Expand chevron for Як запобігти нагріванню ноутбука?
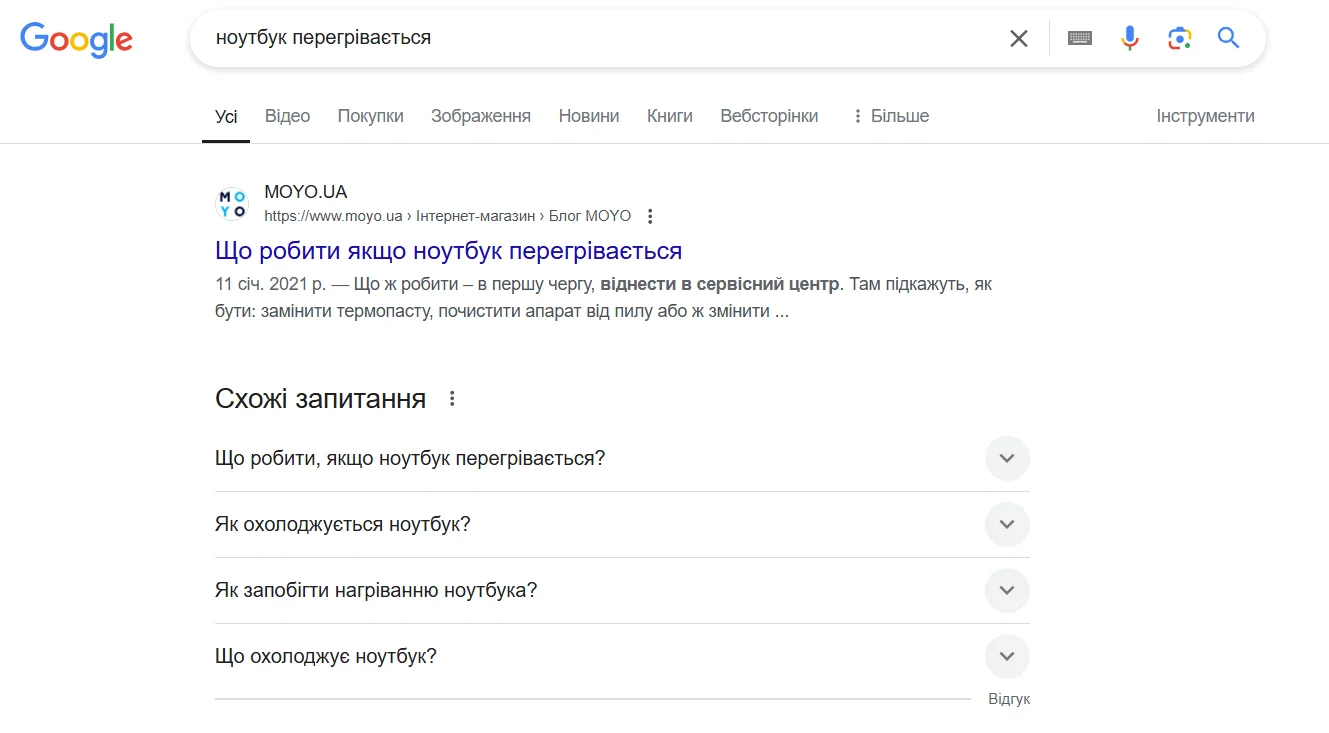Image resolution: width=1329 pixels, height=733 pixels. coord(1007,590)
